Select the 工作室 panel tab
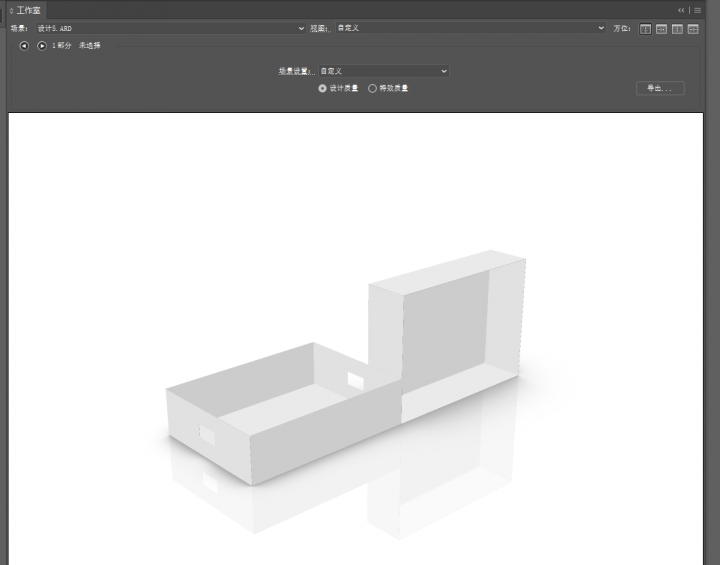The height and width of the screenshot is (565, 720). click(x=28, y=9)
